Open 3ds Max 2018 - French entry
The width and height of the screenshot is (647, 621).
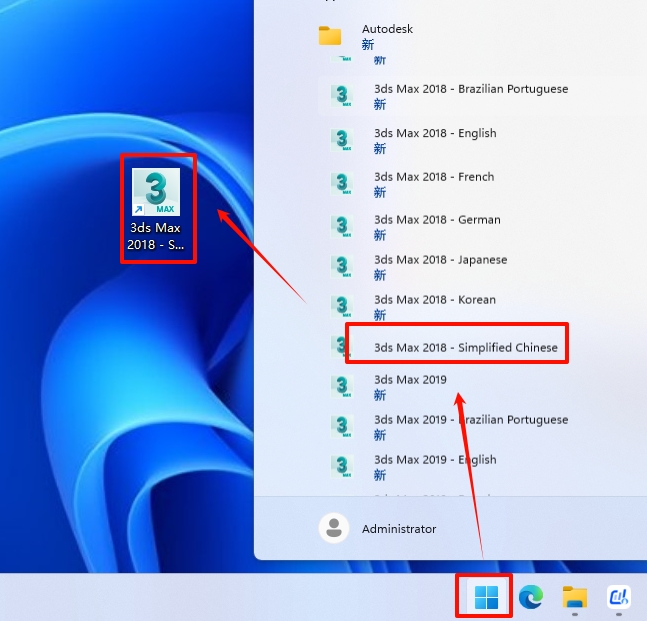pyautogui.click(x=434, y=177)
